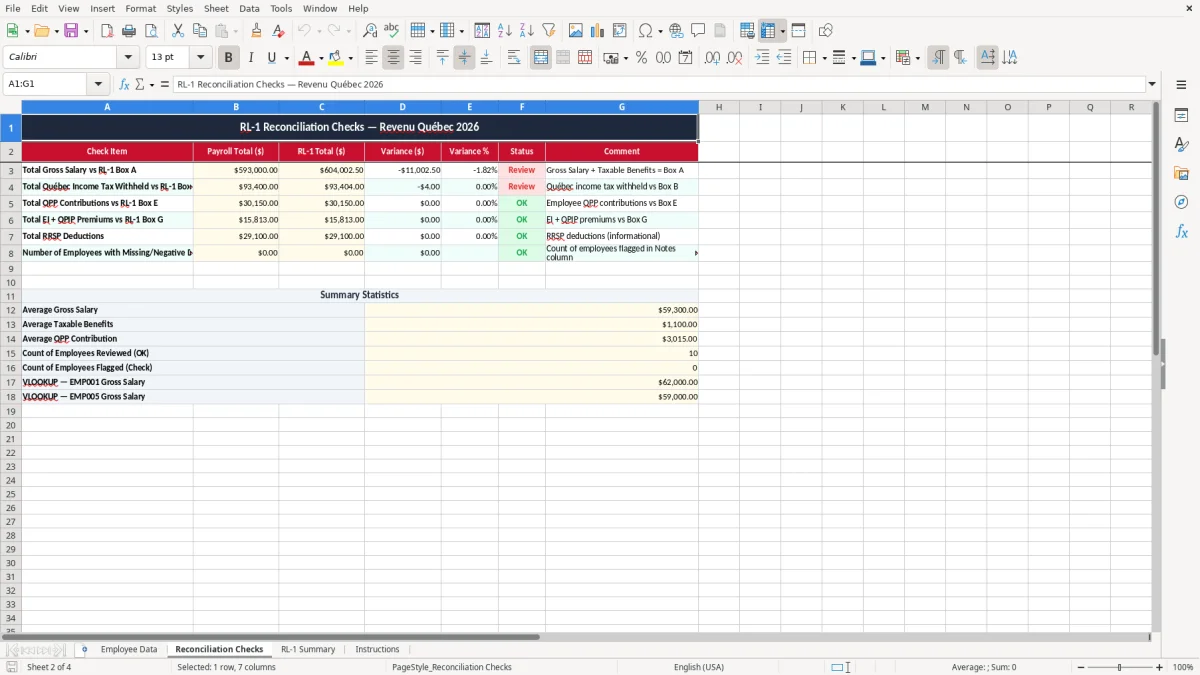Toggle Align Right
Image resolution: width=1200 pixels, height=675 pixels.
415,58
